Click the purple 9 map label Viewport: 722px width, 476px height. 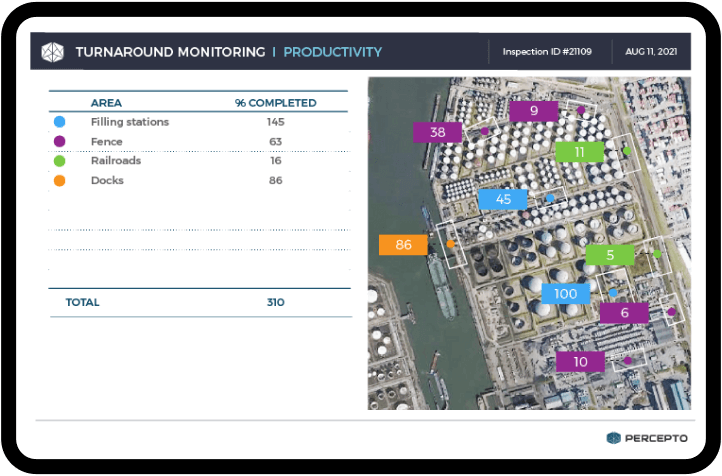click(x=534, y=110)
